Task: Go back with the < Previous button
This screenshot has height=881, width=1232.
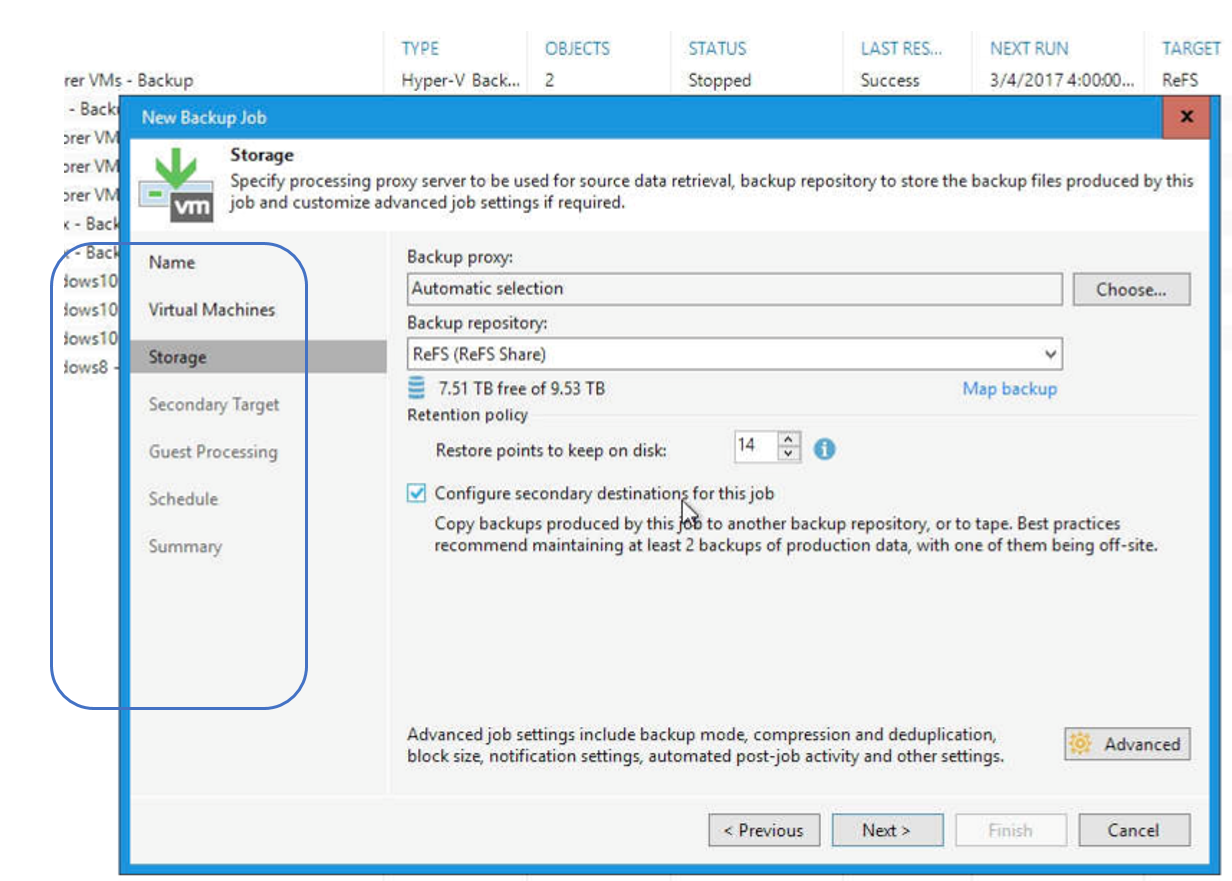Action: tap(764, 830)
